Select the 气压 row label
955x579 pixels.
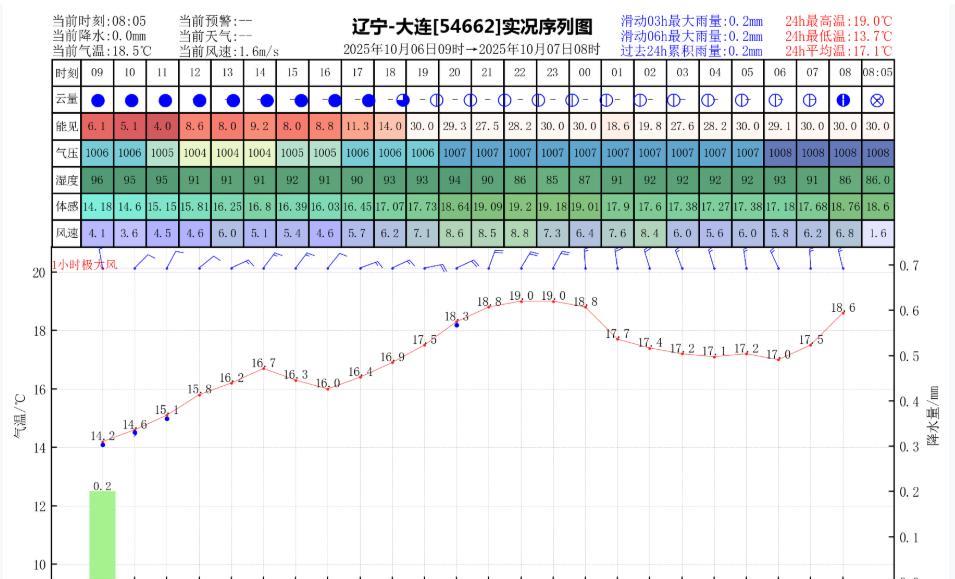66,153
